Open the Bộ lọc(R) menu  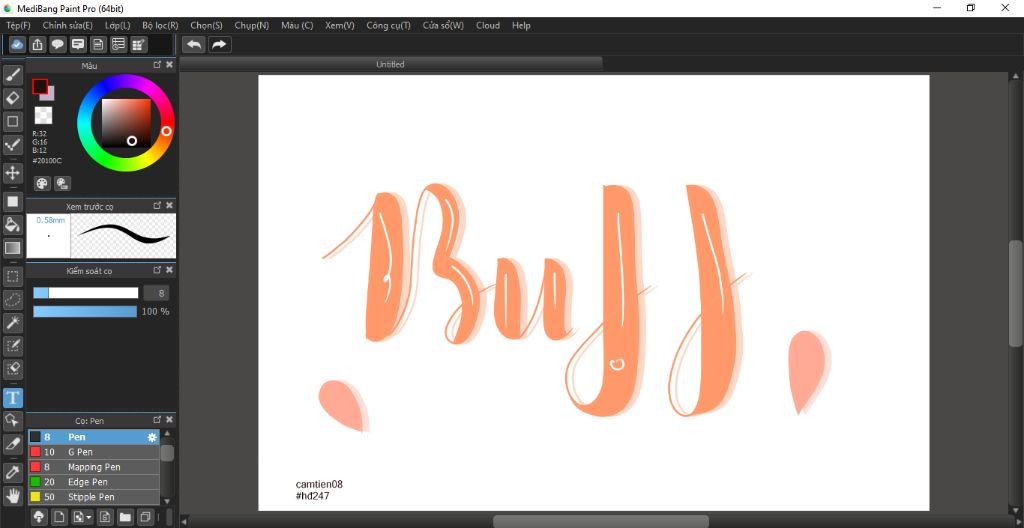tap(160, 25)
